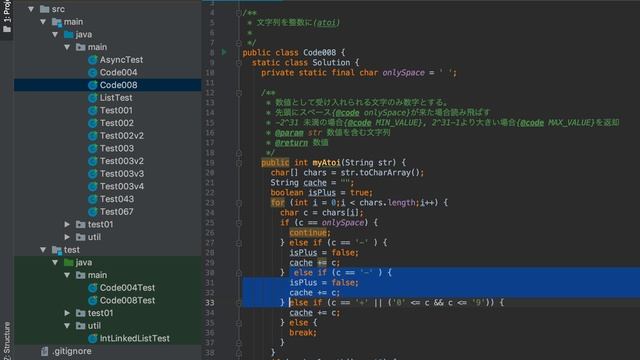Select Test003v2 in the project tree
Screen dimensions: 640x360
[122, 161]
